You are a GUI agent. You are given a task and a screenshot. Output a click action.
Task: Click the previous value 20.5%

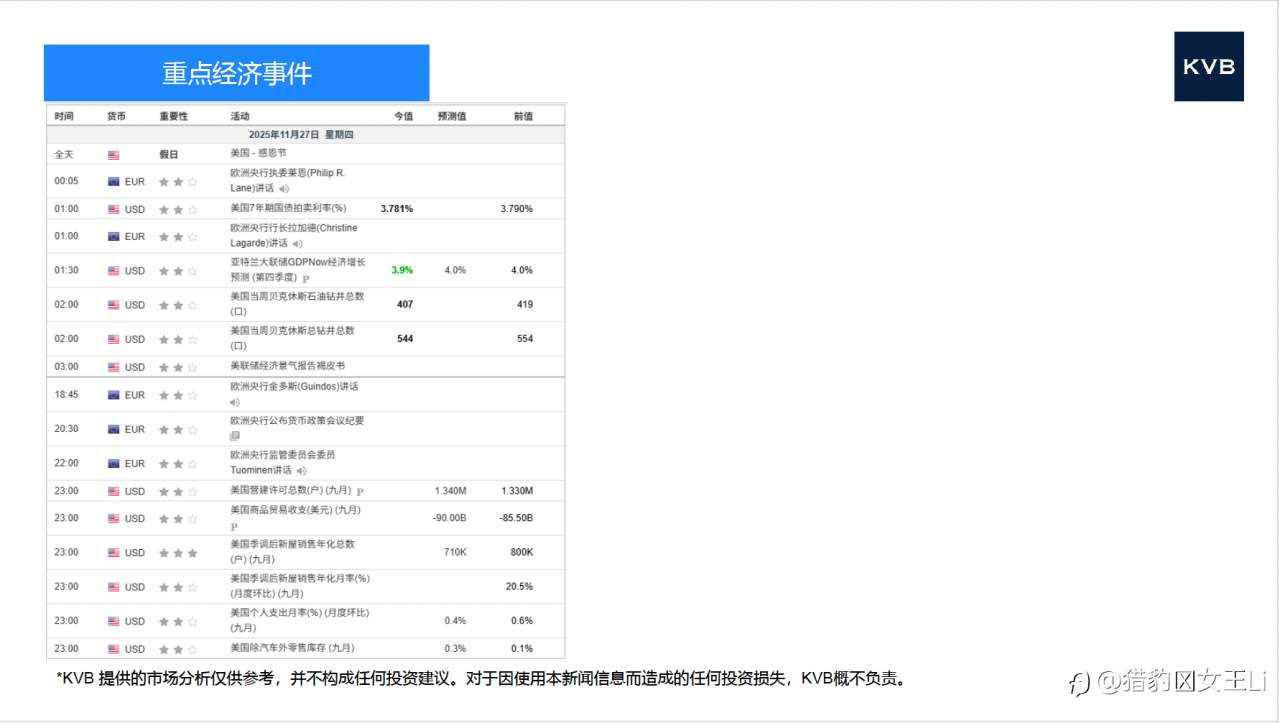(x=520, y=587)
